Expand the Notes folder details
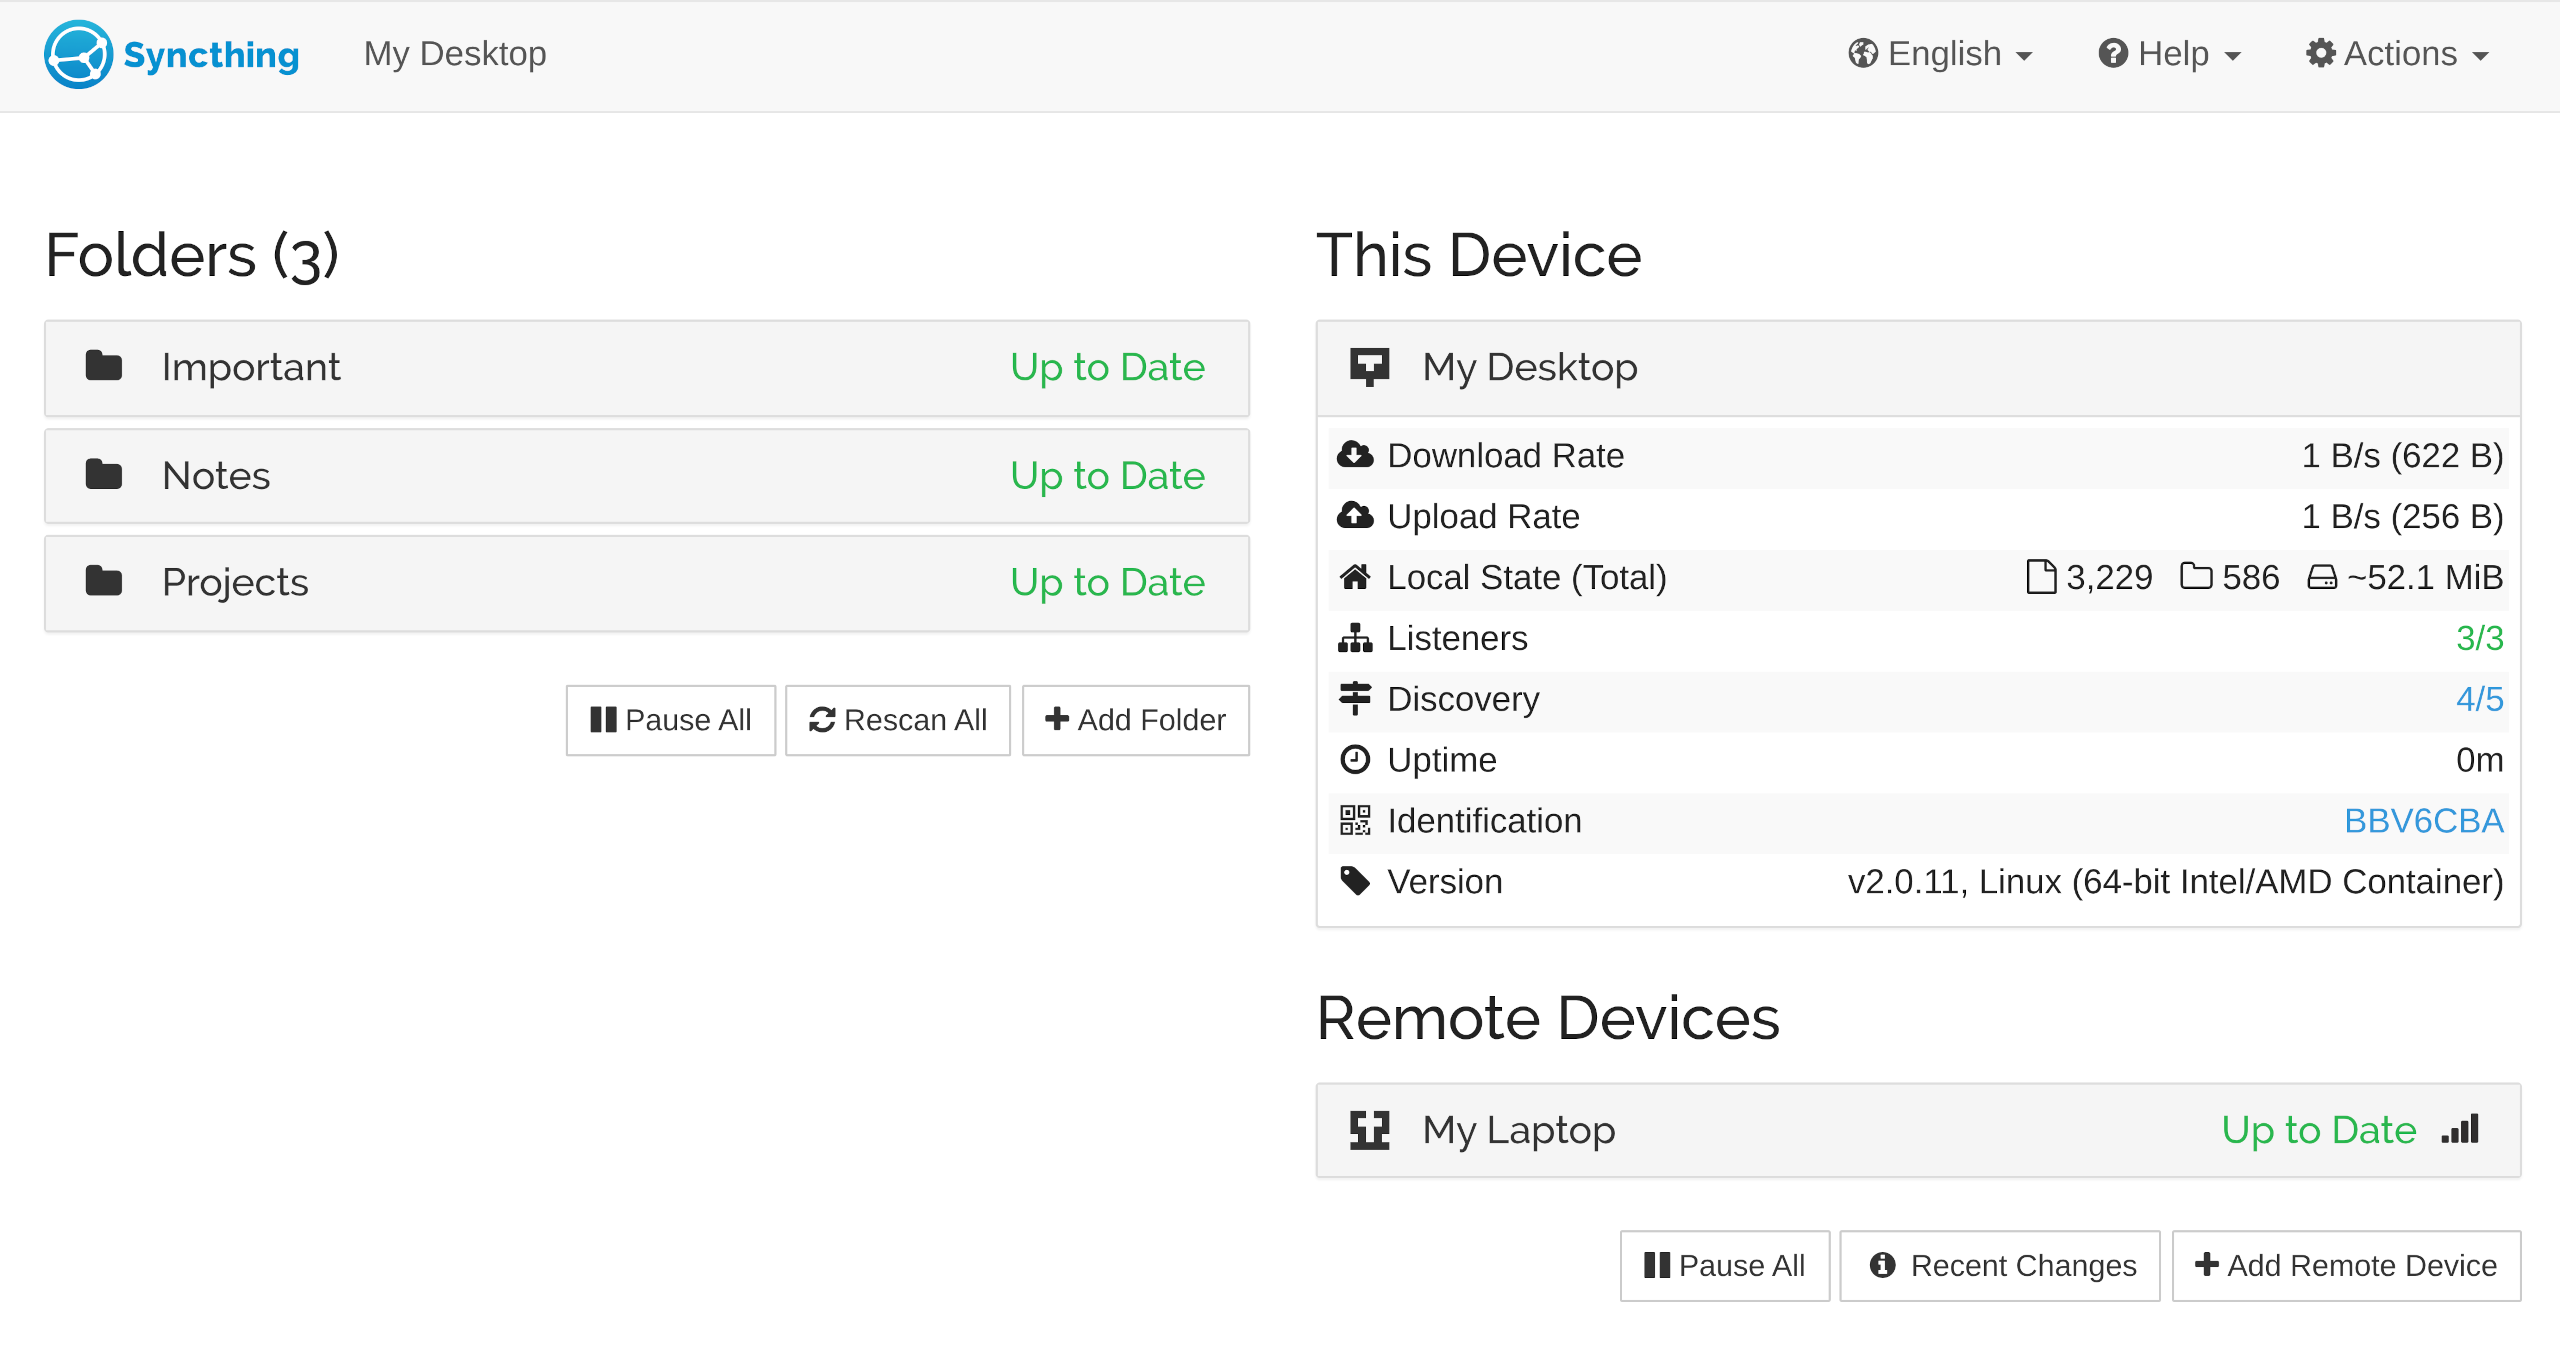 click(x=646, y=475)
